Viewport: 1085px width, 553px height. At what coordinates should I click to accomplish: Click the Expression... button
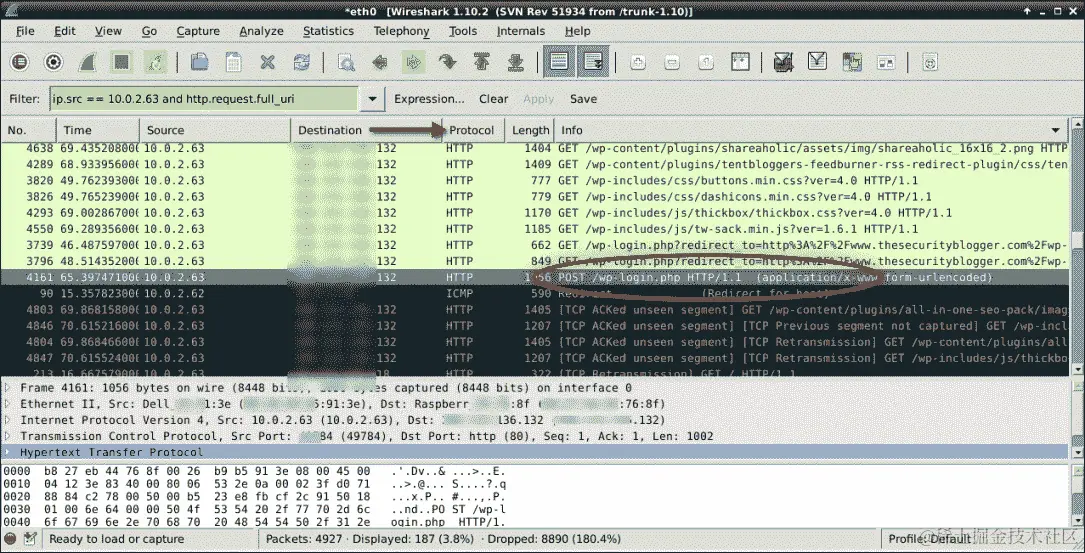pyautogui.click(x=429, y=99)
